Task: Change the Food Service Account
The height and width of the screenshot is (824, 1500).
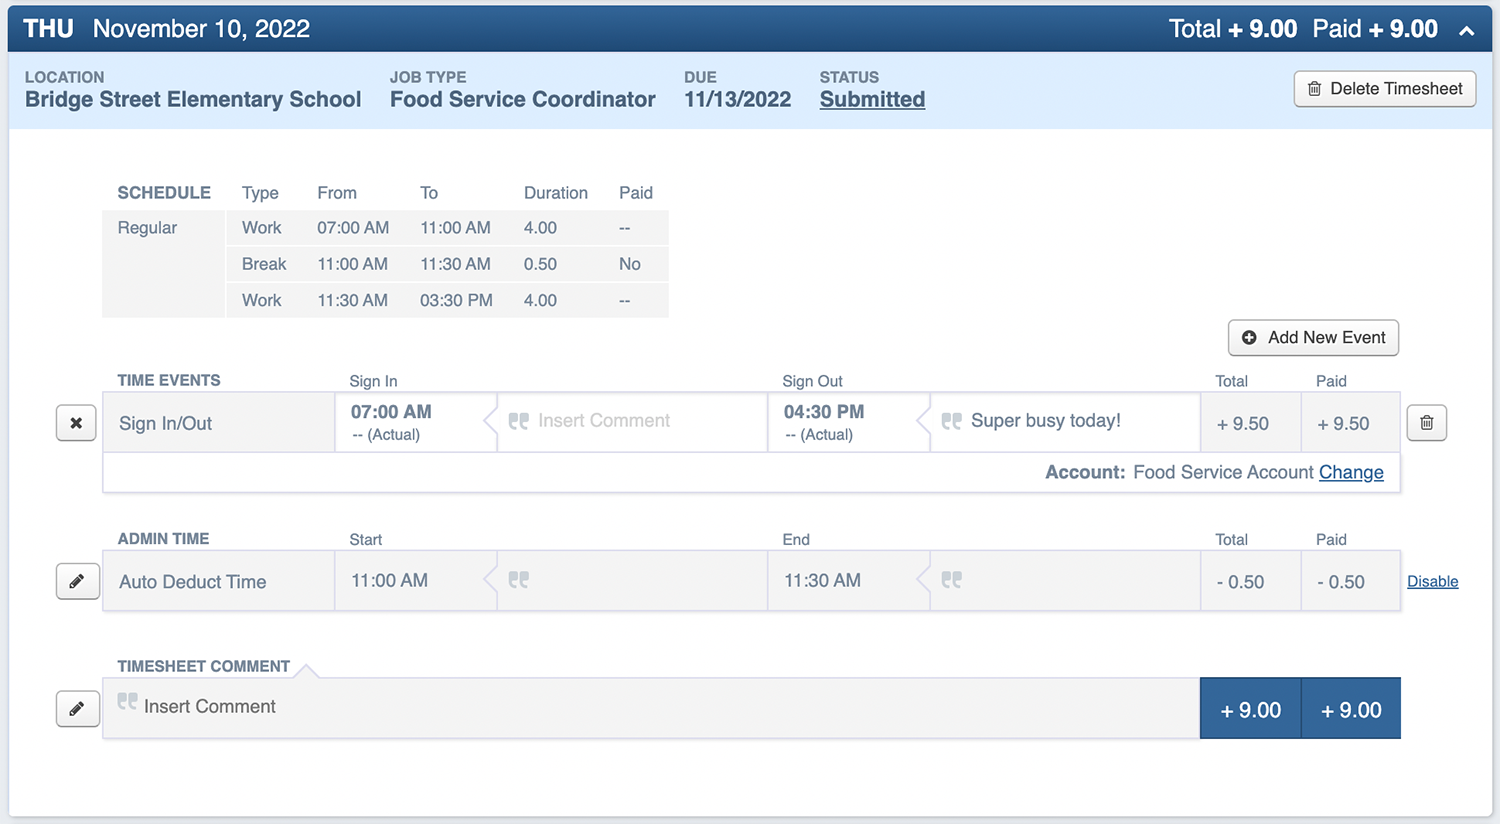Action: pos(1351,472)
